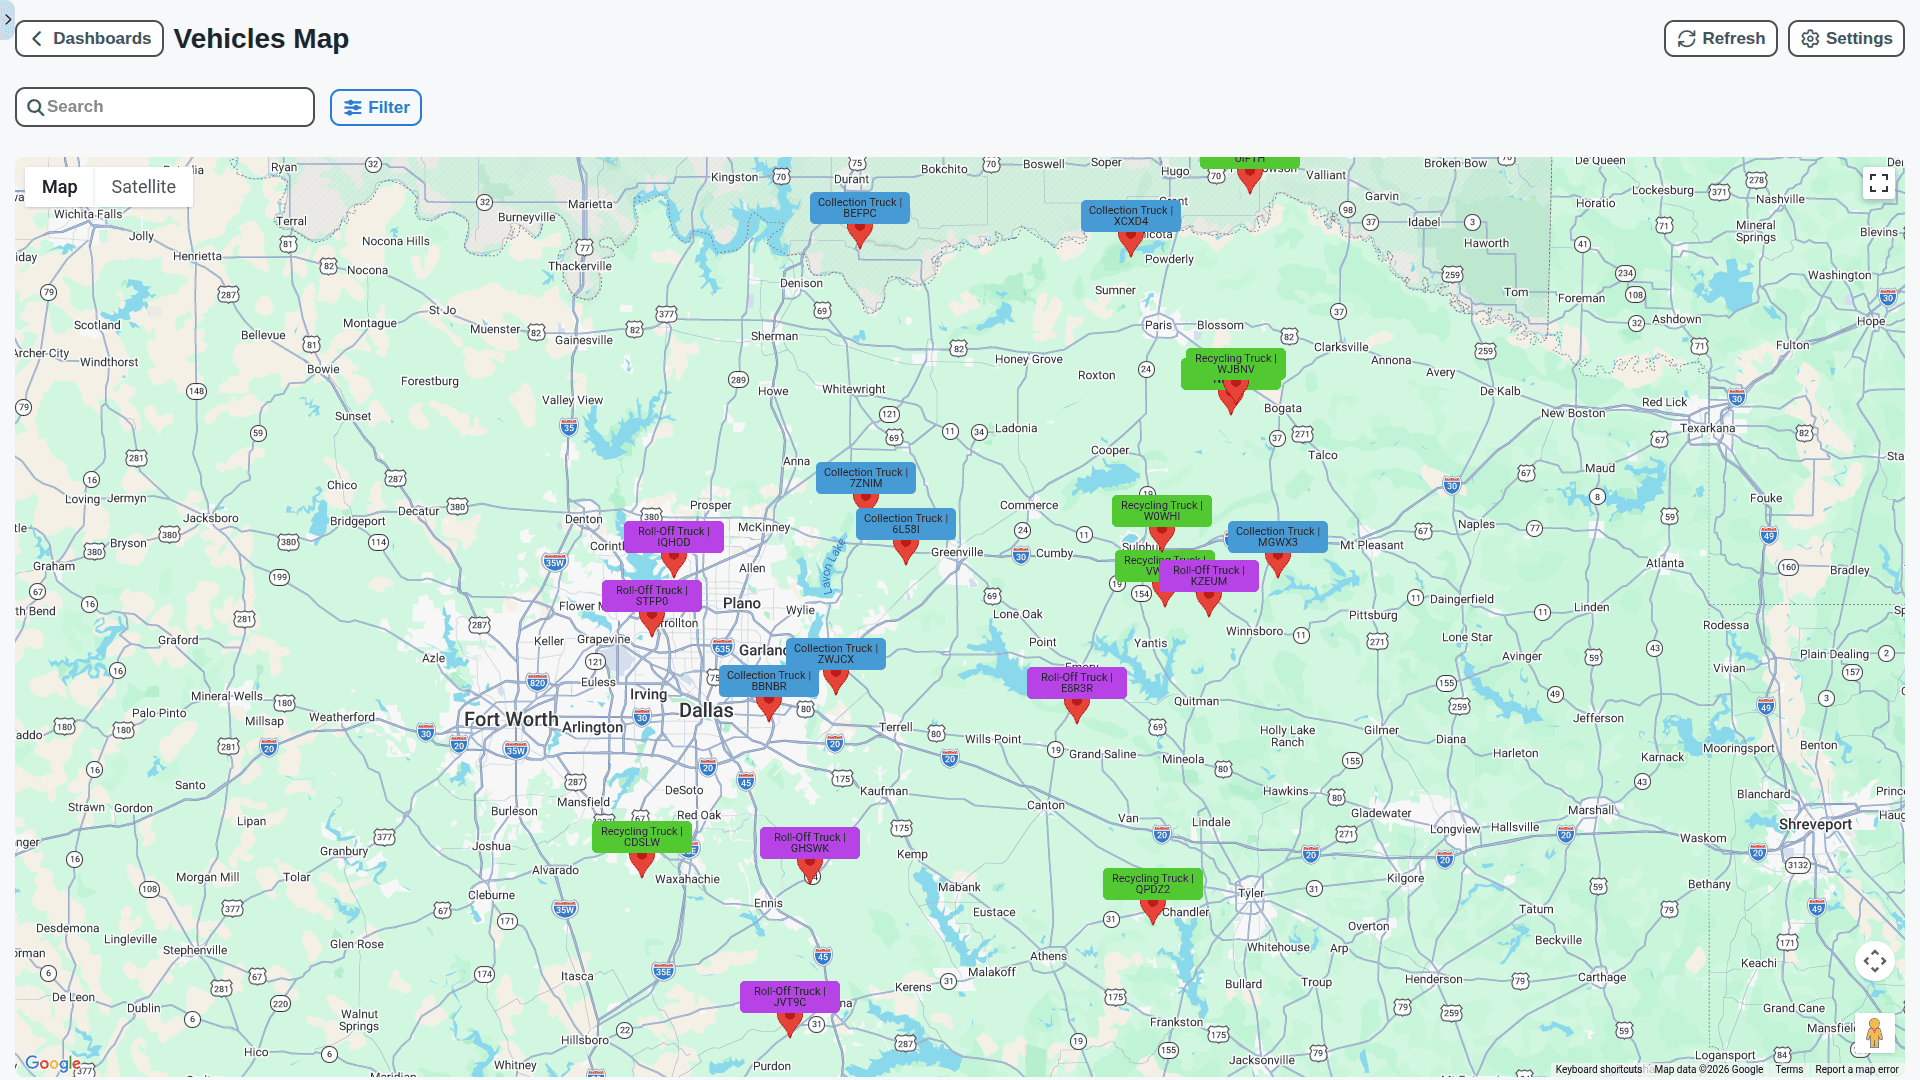This screenshot has height=1080, width=1920.
Task: Open the Filter panel
Action: [375, 107]
